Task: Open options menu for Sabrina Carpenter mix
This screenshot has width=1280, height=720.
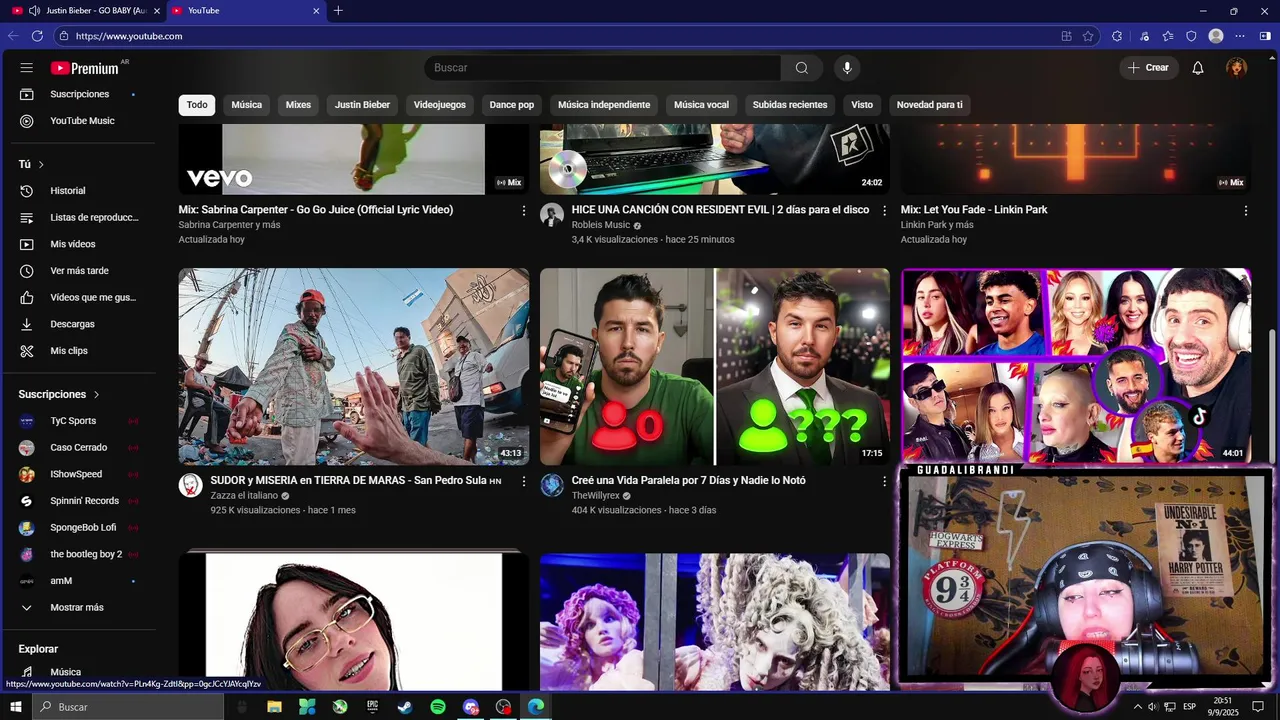Action: pos(524,211)
